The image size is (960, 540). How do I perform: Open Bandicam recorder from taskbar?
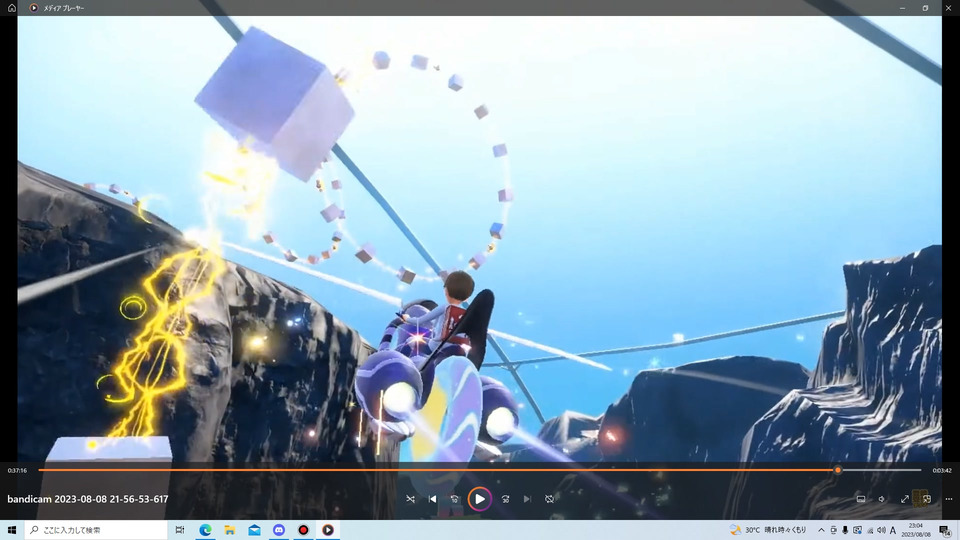click(x=303, y=530)
